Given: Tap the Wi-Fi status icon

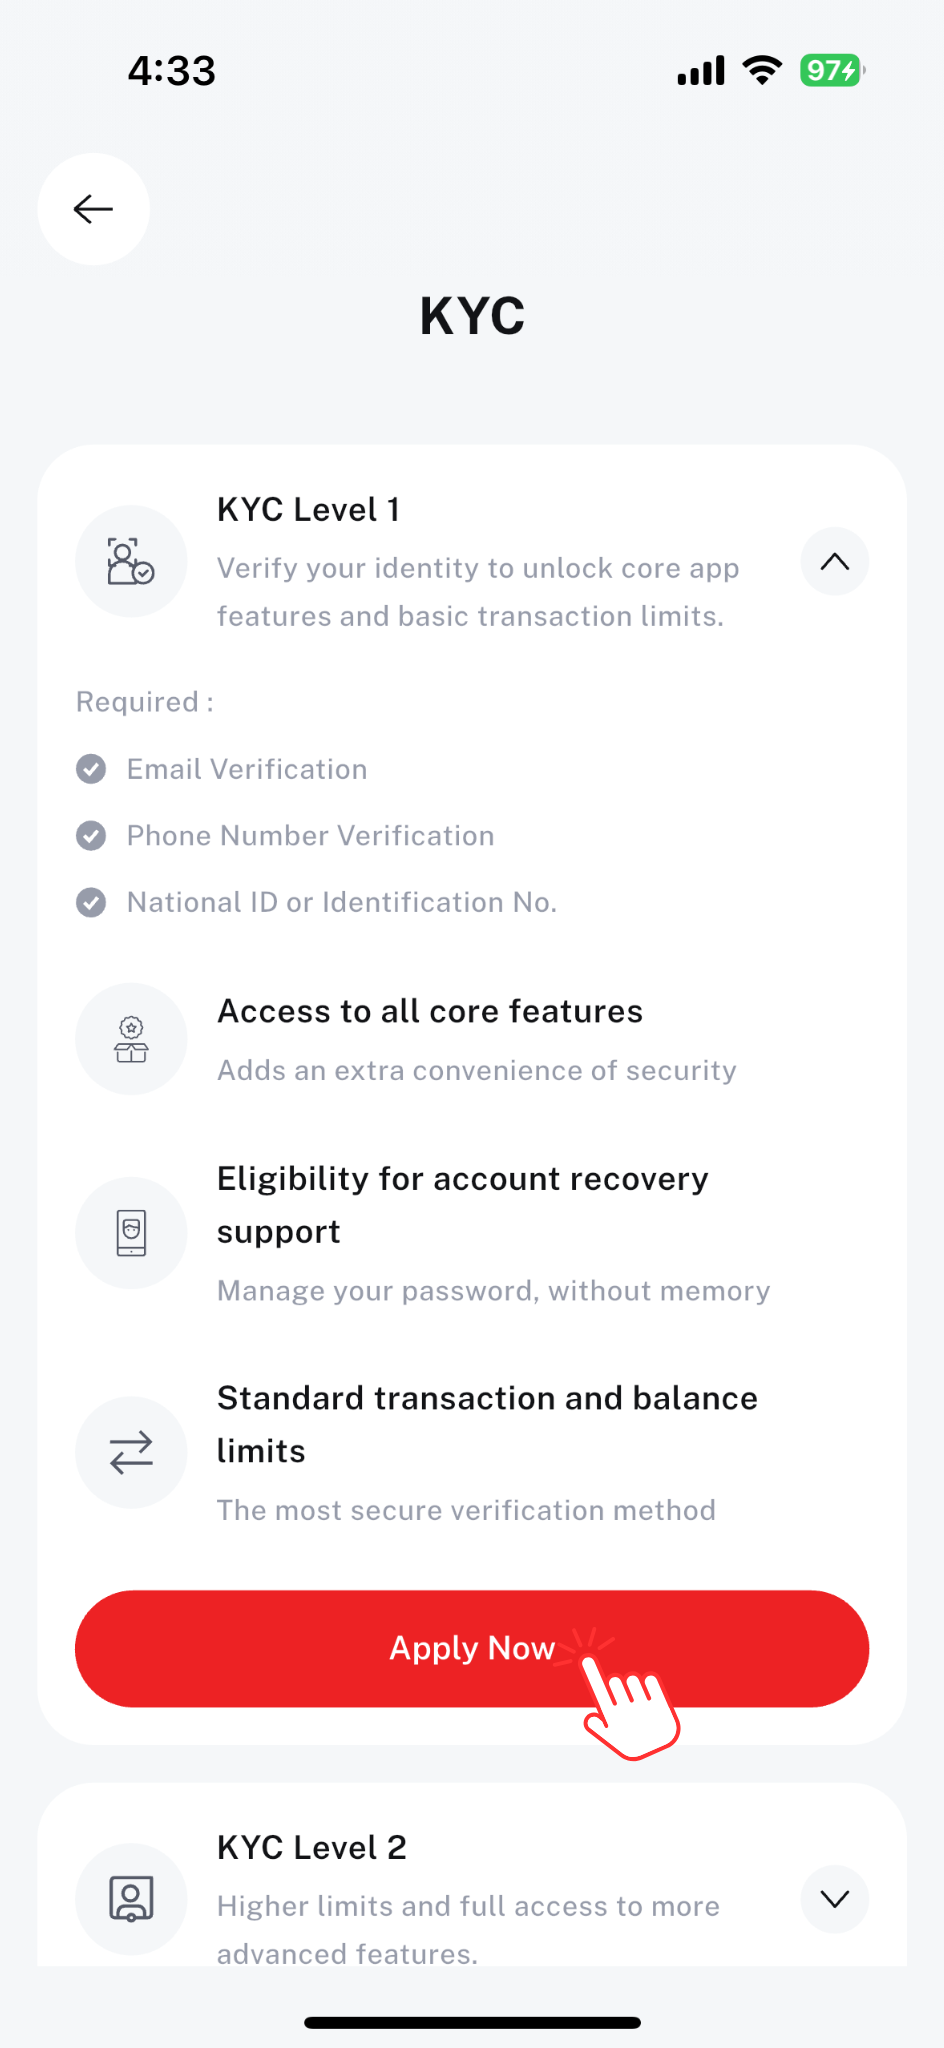Looking at the screenshot, I should pyautogui.click(x=762, y=71).
